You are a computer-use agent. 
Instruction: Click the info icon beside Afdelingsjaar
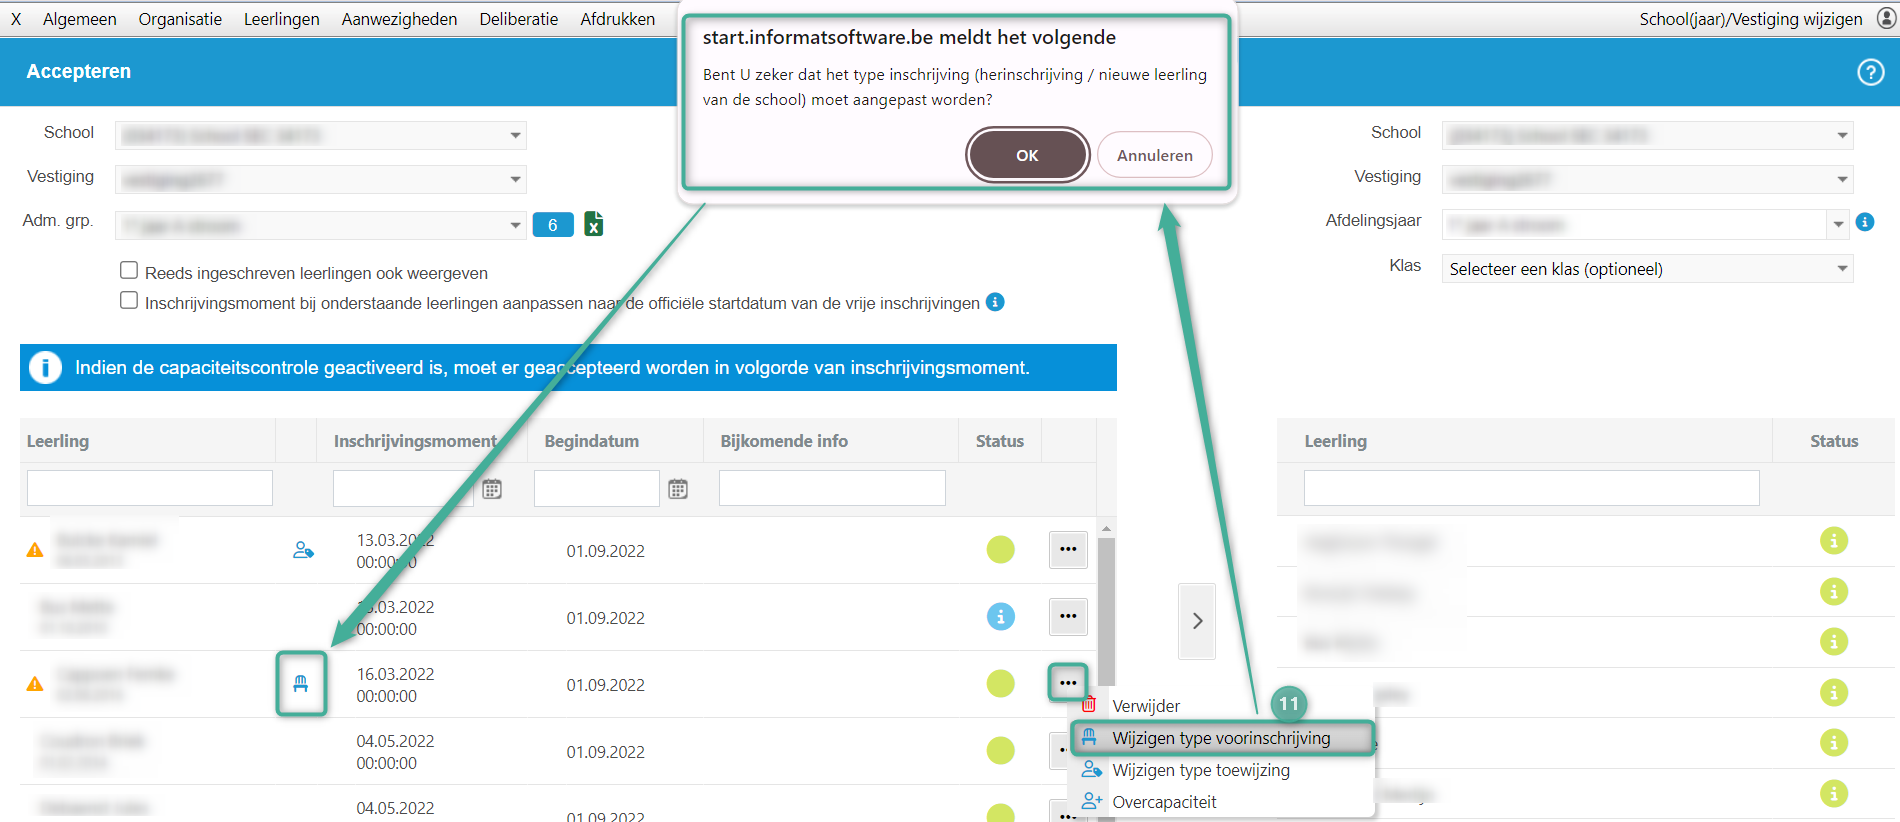1865,222
